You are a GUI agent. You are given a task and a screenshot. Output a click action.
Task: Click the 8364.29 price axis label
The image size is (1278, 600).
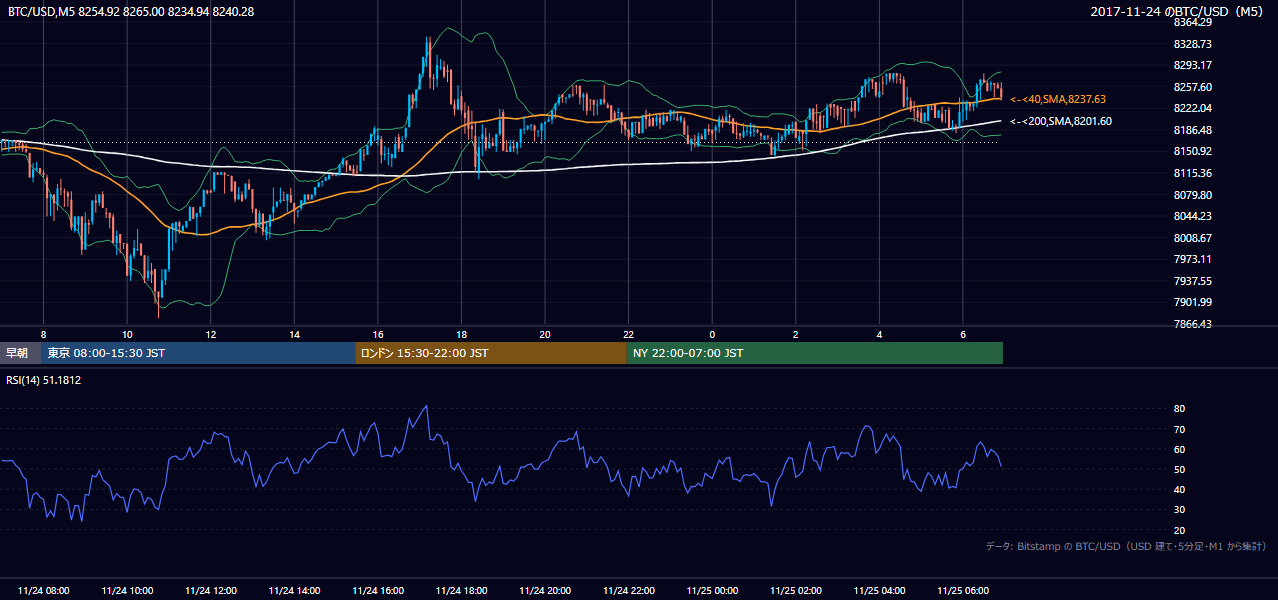click(x=1192, y=22)
